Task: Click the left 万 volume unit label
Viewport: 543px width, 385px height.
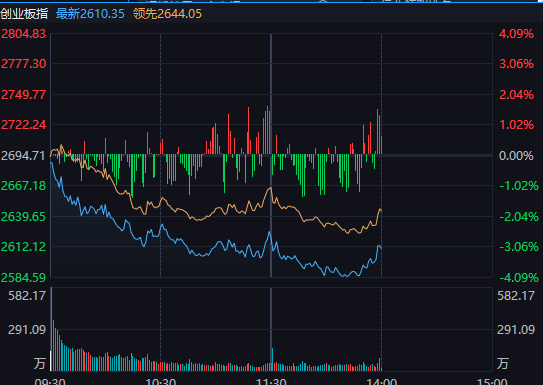Action: click(40, 364)
